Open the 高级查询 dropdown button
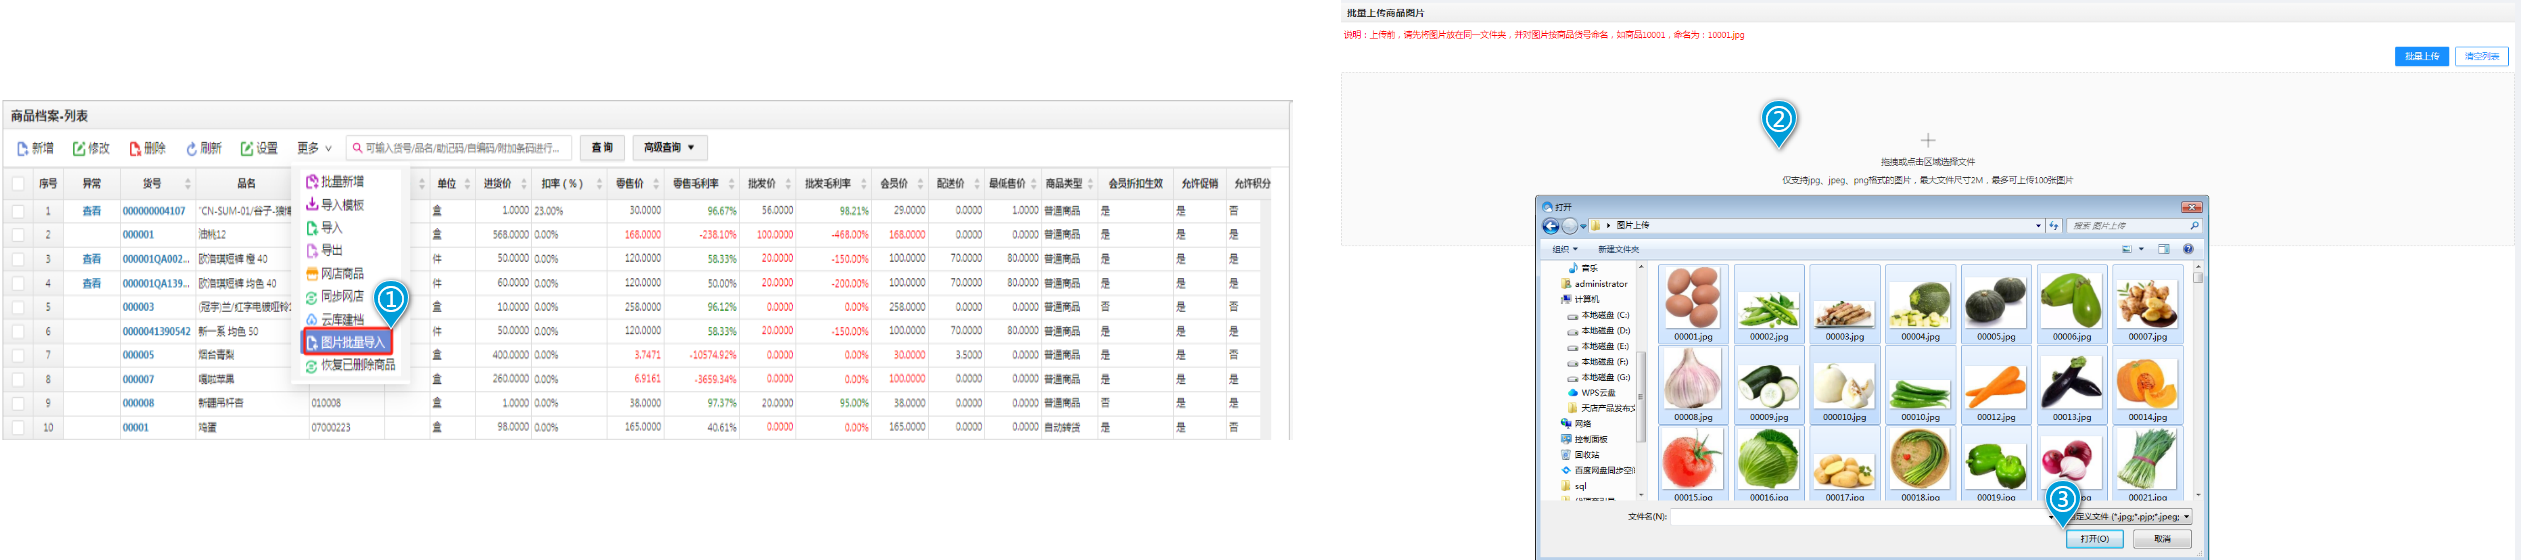This screenshot has width=2521, height=560. [669, 148]
